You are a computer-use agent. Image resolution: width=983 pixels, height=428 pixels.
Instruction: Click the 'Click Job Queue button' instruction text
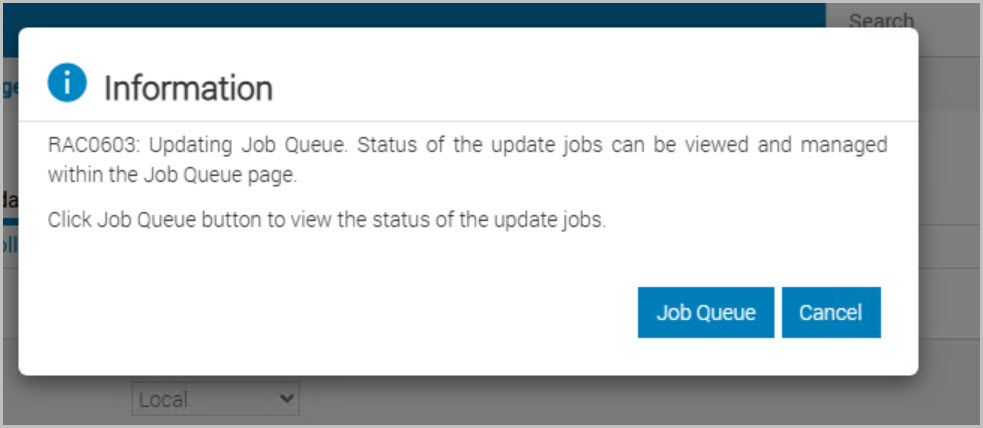(326, 220)
